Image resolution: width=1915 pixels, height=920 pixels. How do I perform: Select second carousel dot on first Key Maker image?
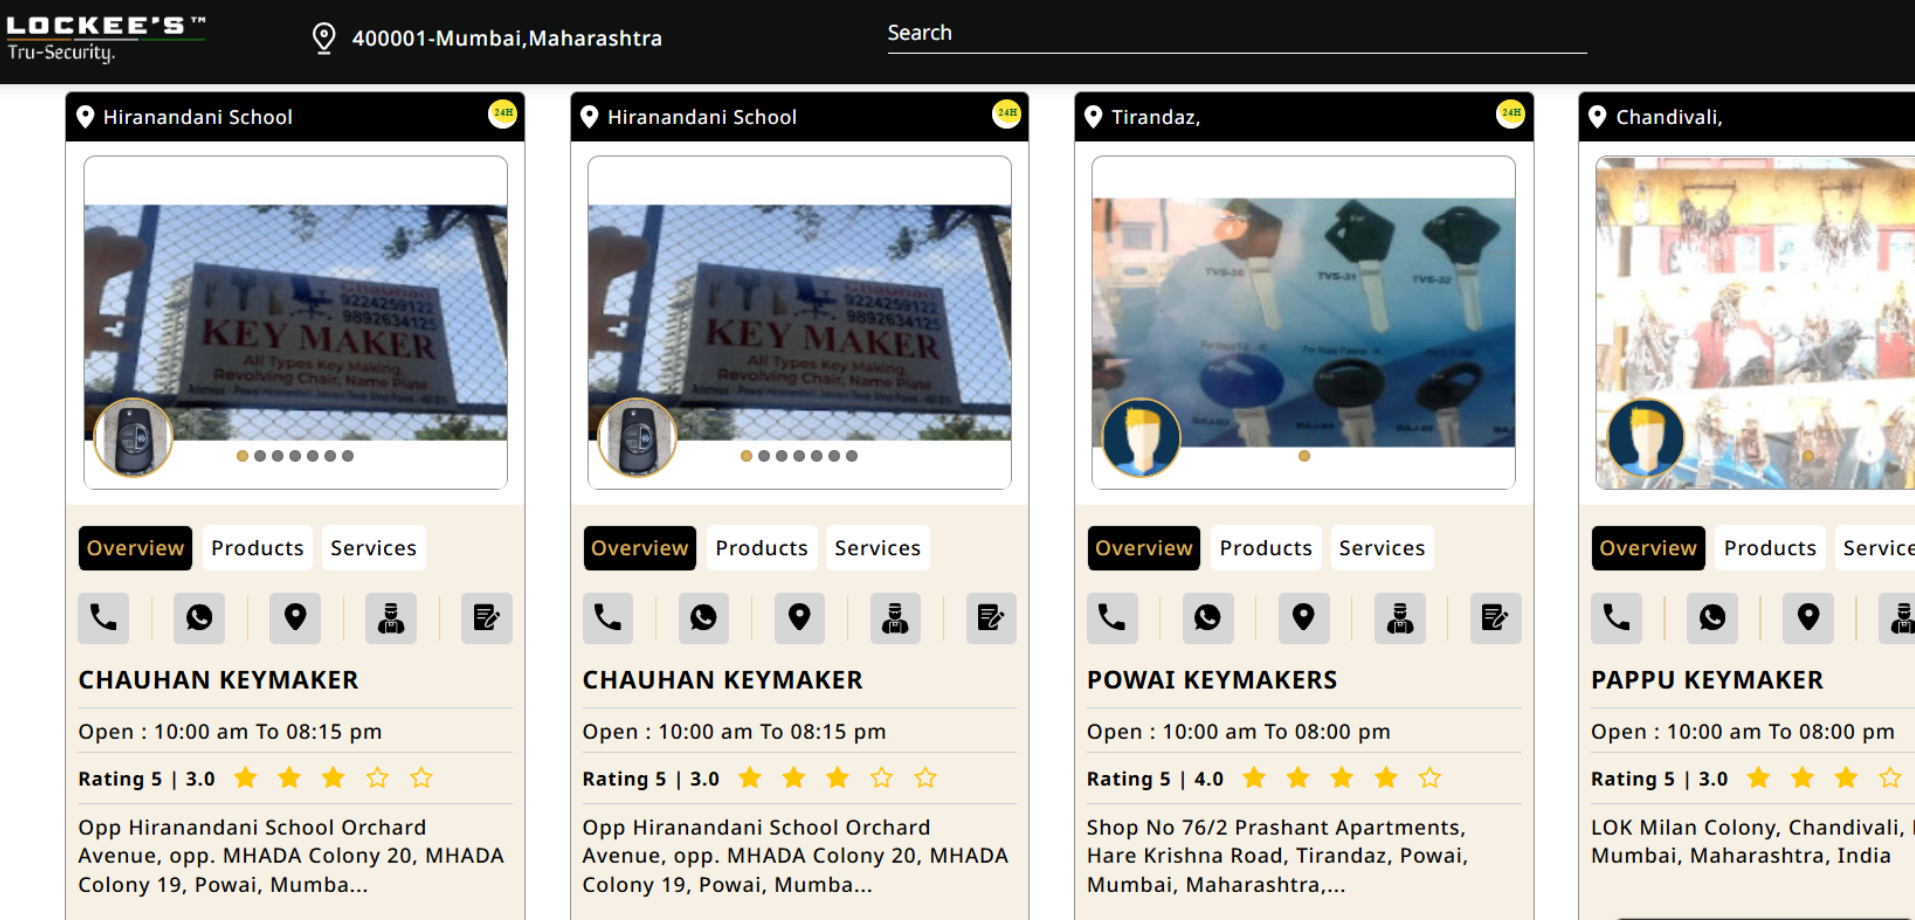click(260, 456)
